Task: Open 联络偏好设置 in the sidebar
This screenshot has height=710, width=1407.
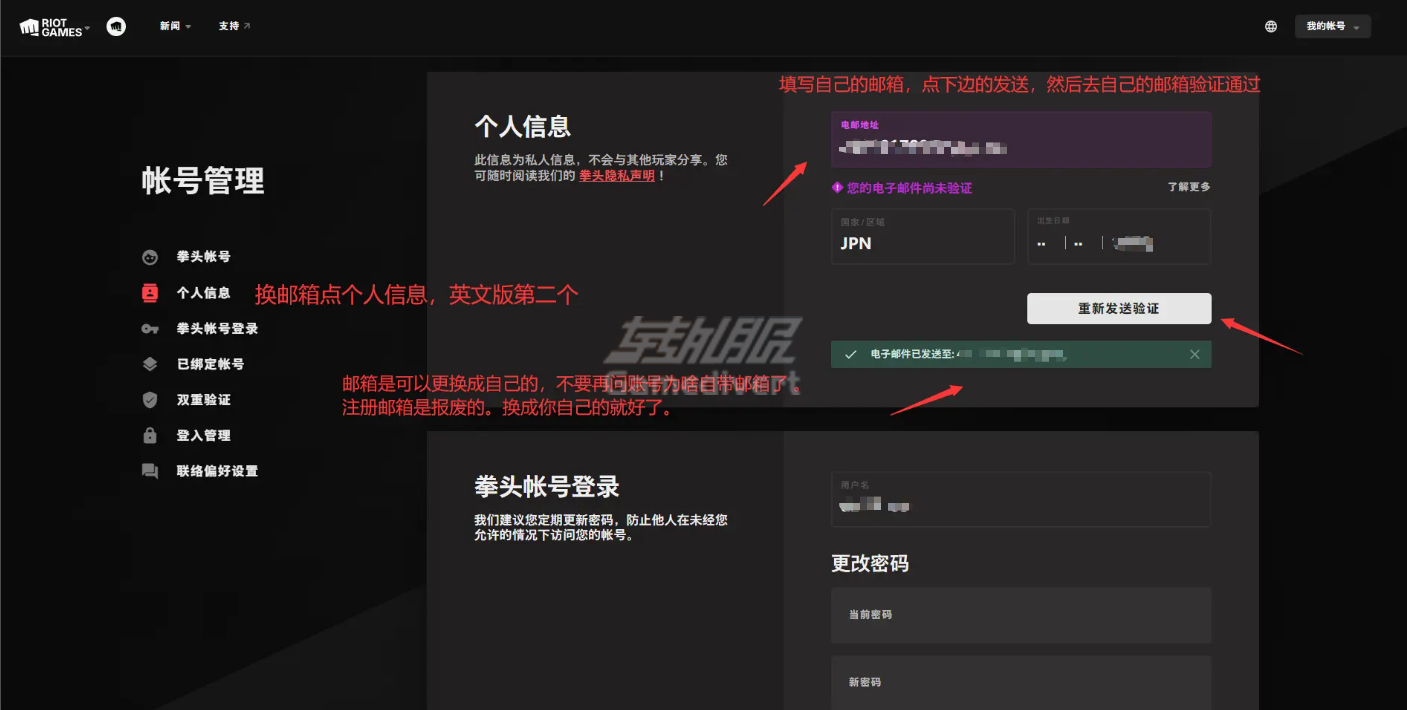Action: point(217,471)
